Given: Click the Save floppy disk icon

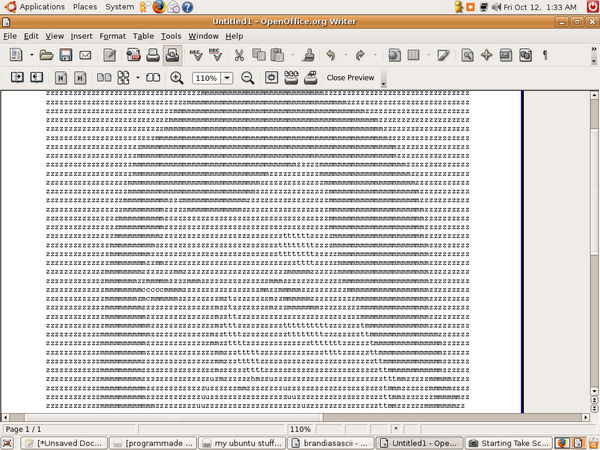Looking at the screenshot, I should pyautogui.click(x=66, y=55).
